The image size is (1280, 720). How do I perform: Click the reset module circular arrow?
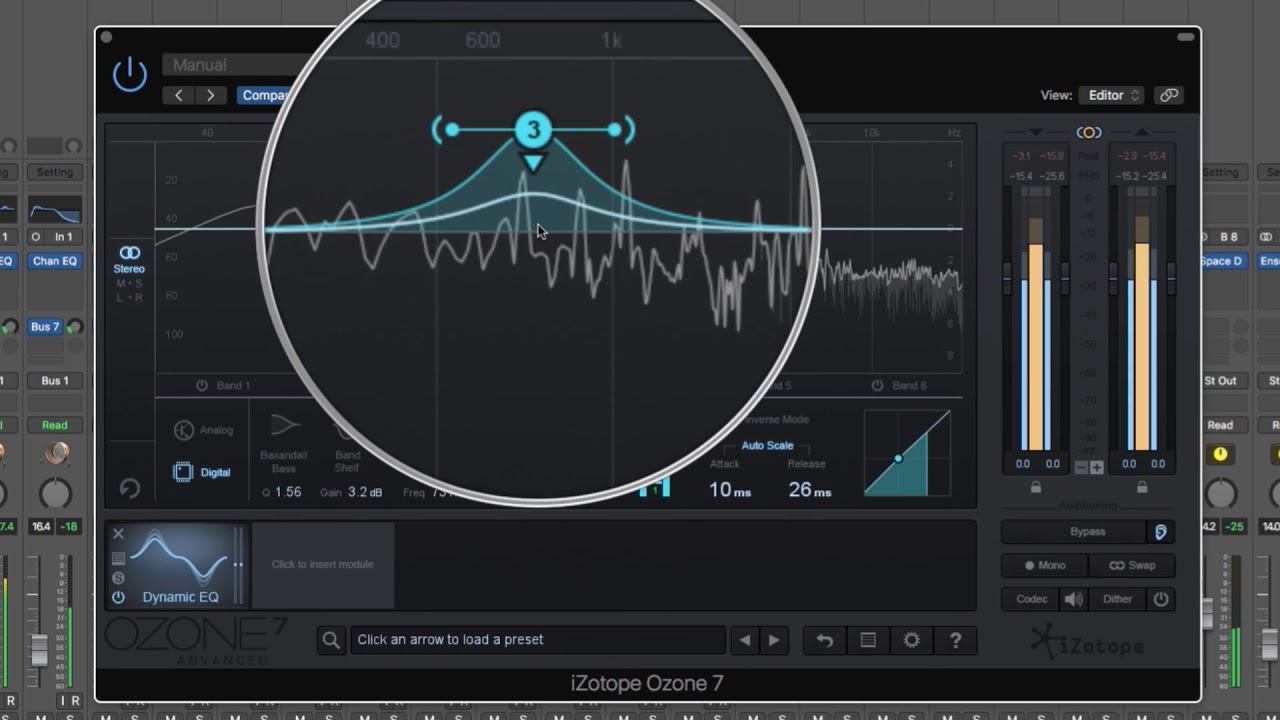(x=130, y=488)
